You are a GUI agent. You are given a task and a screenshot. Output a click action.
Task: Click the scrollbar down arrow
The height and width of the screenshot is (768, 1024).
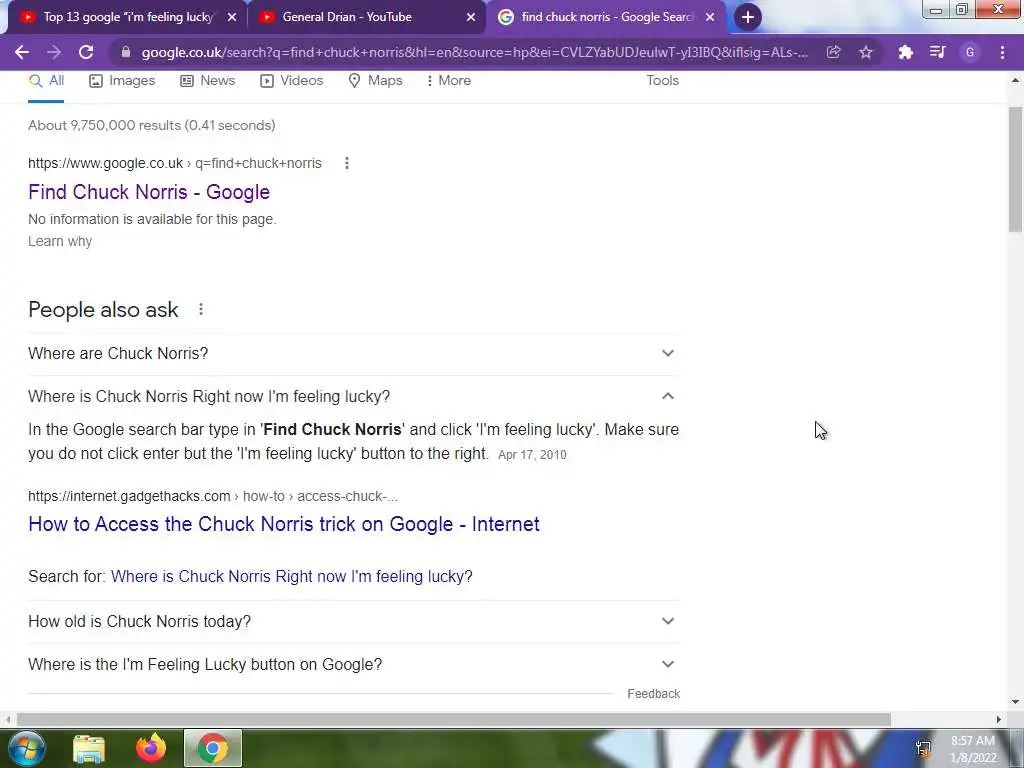(1015, 702)
